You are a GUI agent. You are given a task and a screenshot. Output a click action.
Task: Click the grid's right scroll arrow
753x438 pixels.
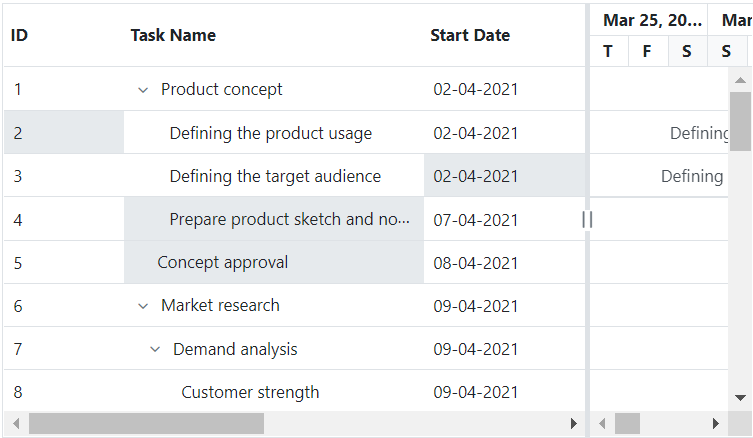[x=573, y=424]
